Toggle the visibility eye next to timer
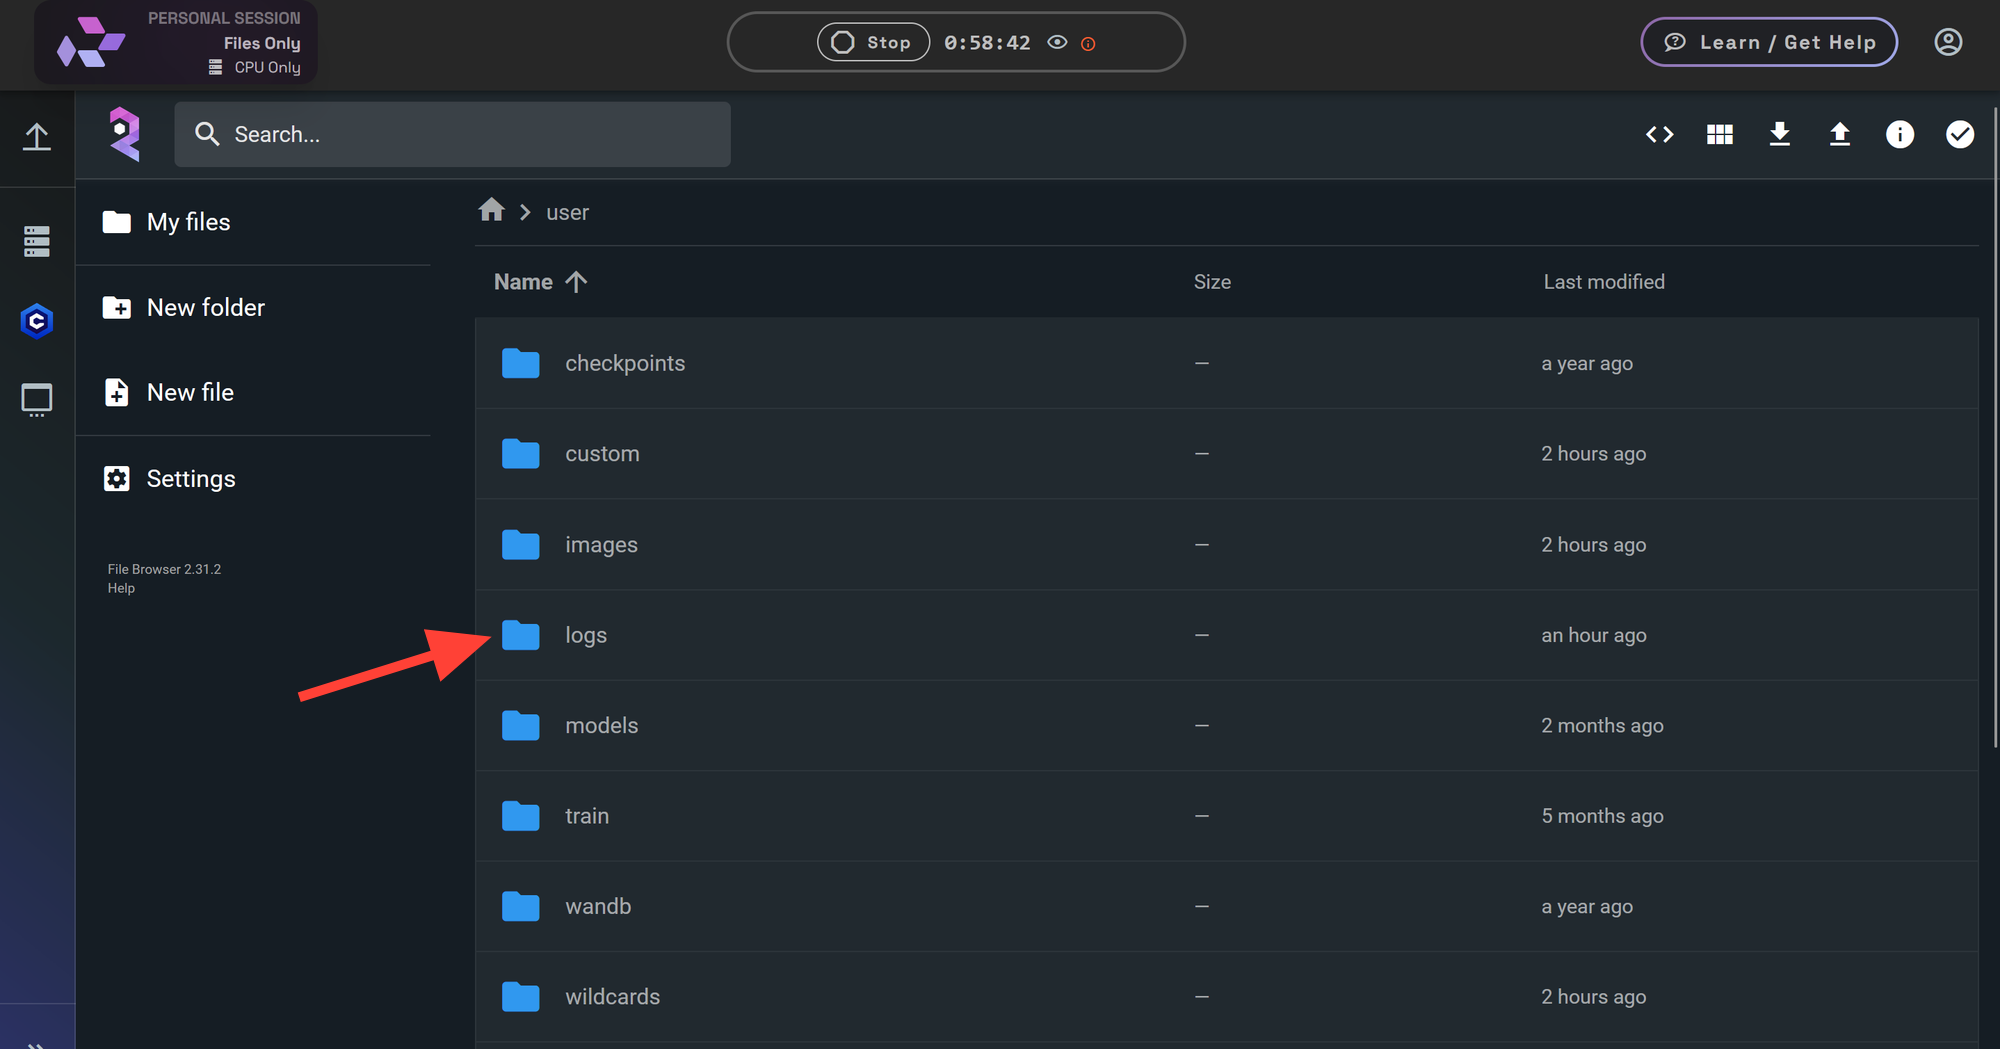Screen dimensions: 2000x1049 point(1057,42)
